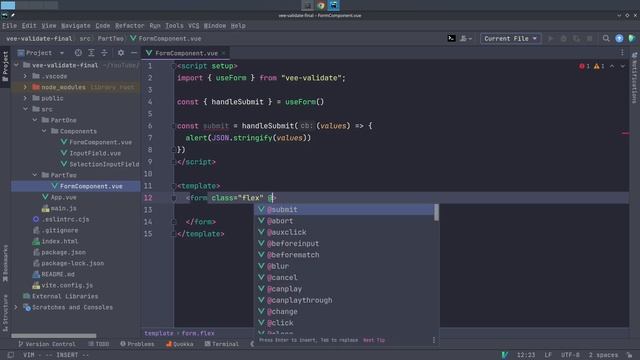The width and height of the screenshot is (640, 360).
Task: Click the Project tree horizontal scrollbar
Action: tap(54, 336)
